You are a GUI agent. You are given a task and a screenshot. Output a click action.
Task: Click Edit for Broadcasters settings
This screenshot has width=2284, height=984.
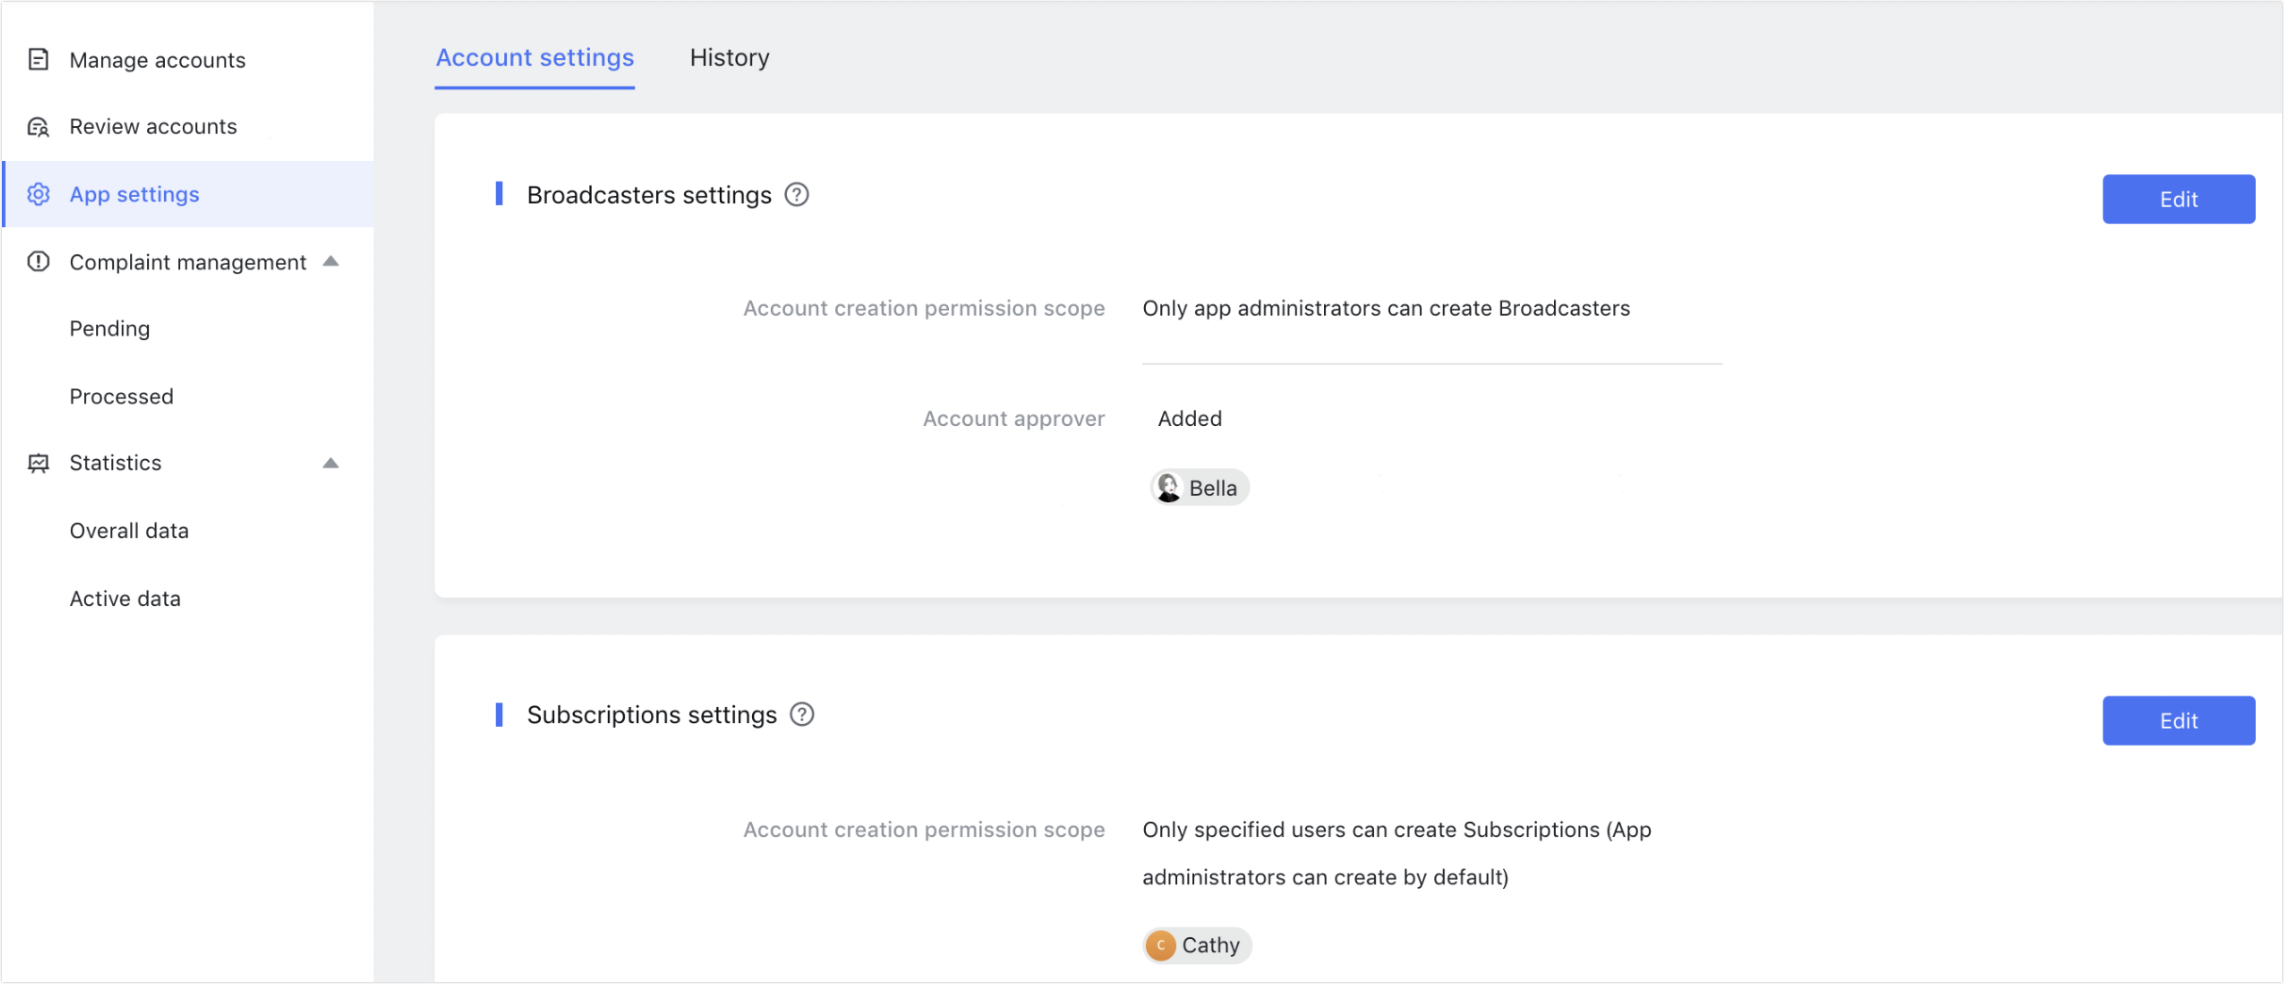(x=2178, y=198)
